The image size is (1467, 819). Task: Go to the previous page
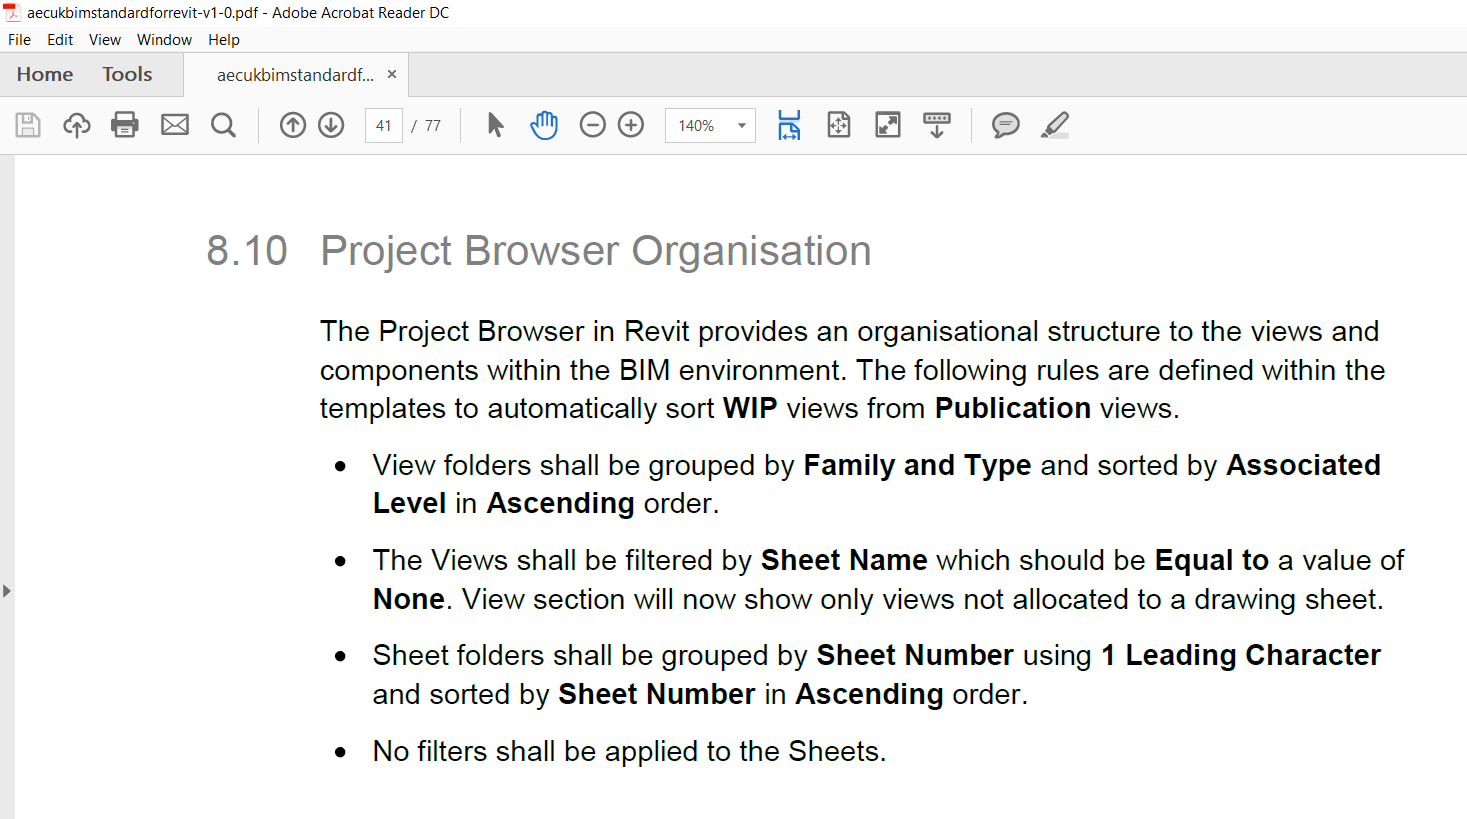[292, 125]
